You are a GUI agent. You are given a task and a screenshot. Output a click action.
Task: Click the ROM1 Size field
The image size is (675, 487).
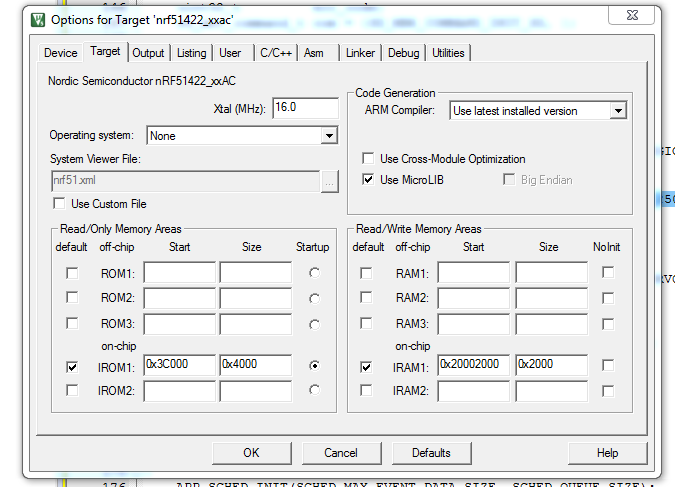[x=256, y=272]
